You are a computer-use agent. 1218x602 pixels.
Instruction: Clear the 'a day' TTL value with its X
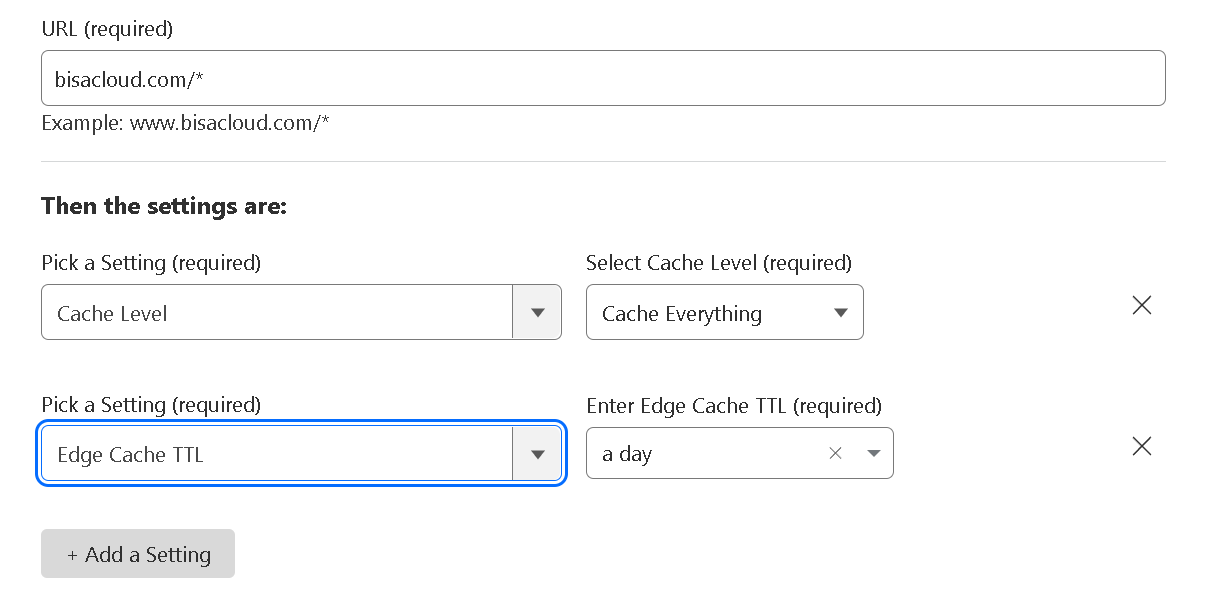835,453
